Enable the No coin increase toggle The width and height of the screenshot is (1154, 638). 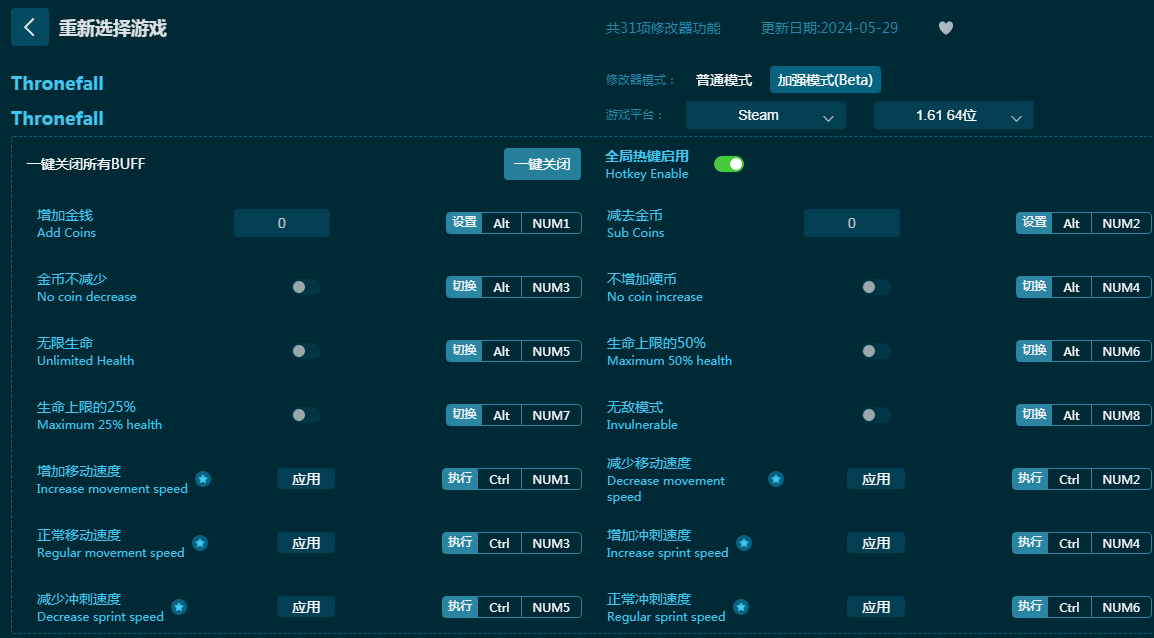(876, 287)
